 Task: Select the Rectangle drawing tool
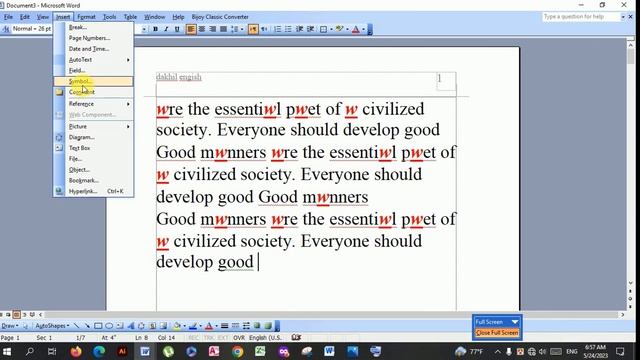98,326
